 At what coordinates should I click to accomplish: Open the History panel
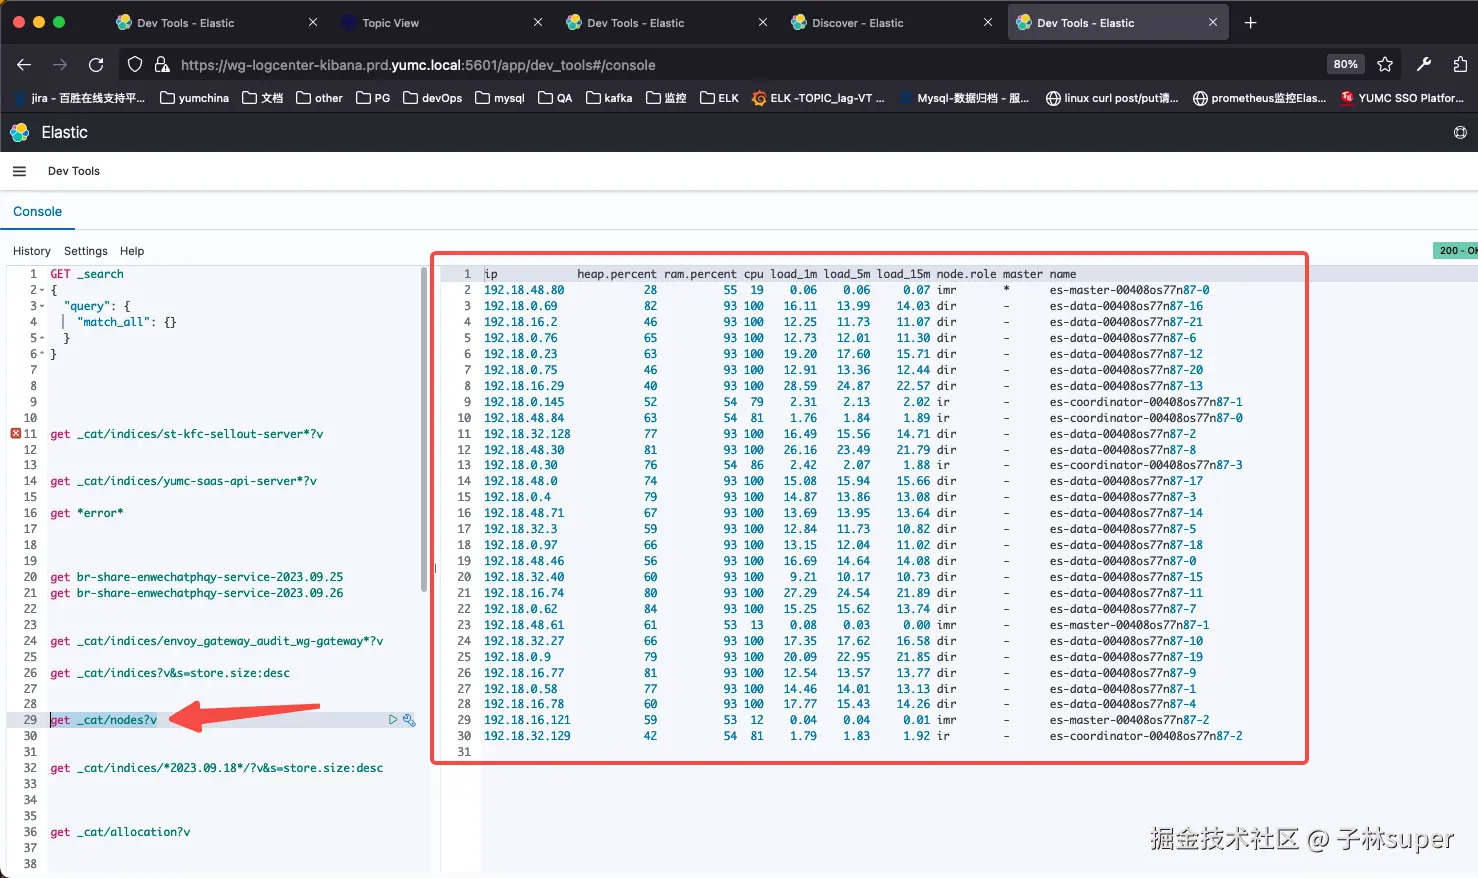coord(32,251)
